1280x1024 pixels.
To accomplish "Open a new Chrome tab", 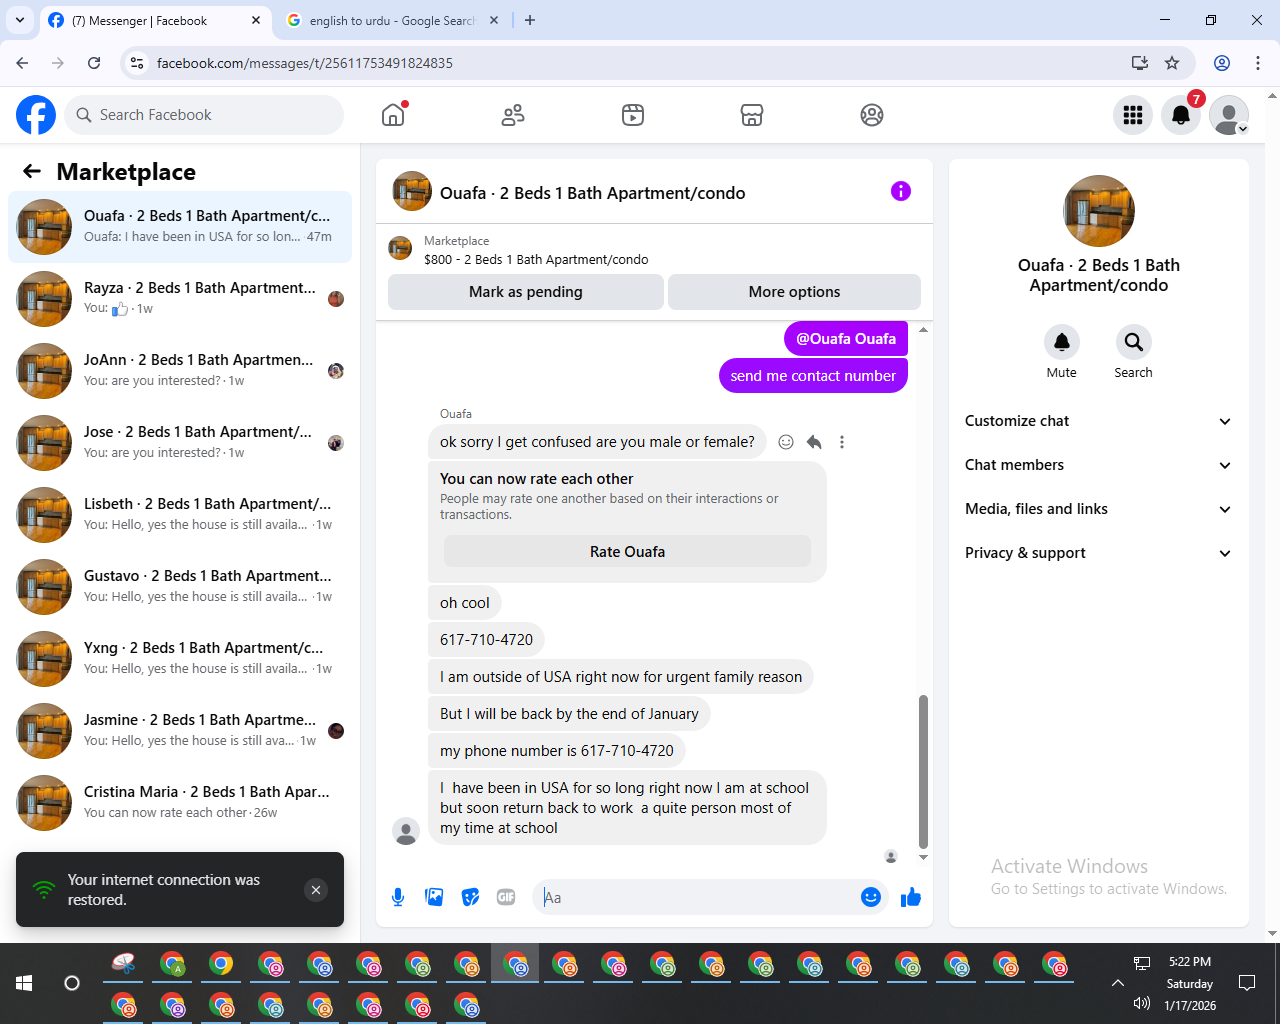I will [x=530, y=20].
